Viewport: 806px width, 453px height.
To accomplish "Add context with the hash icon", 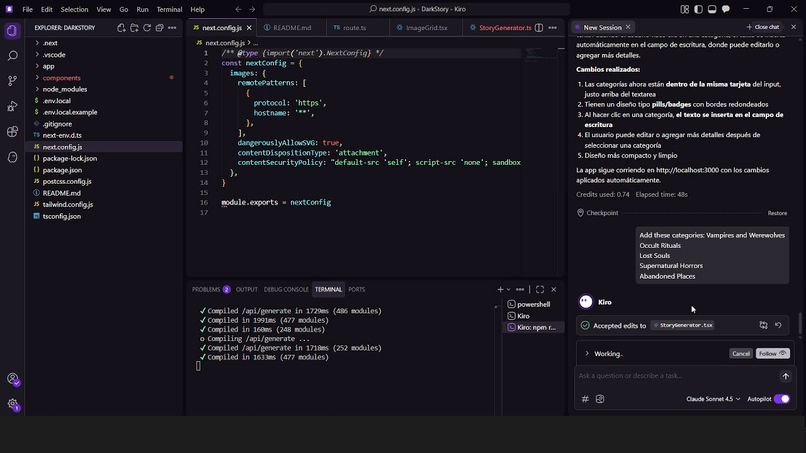I will point(585,399).
